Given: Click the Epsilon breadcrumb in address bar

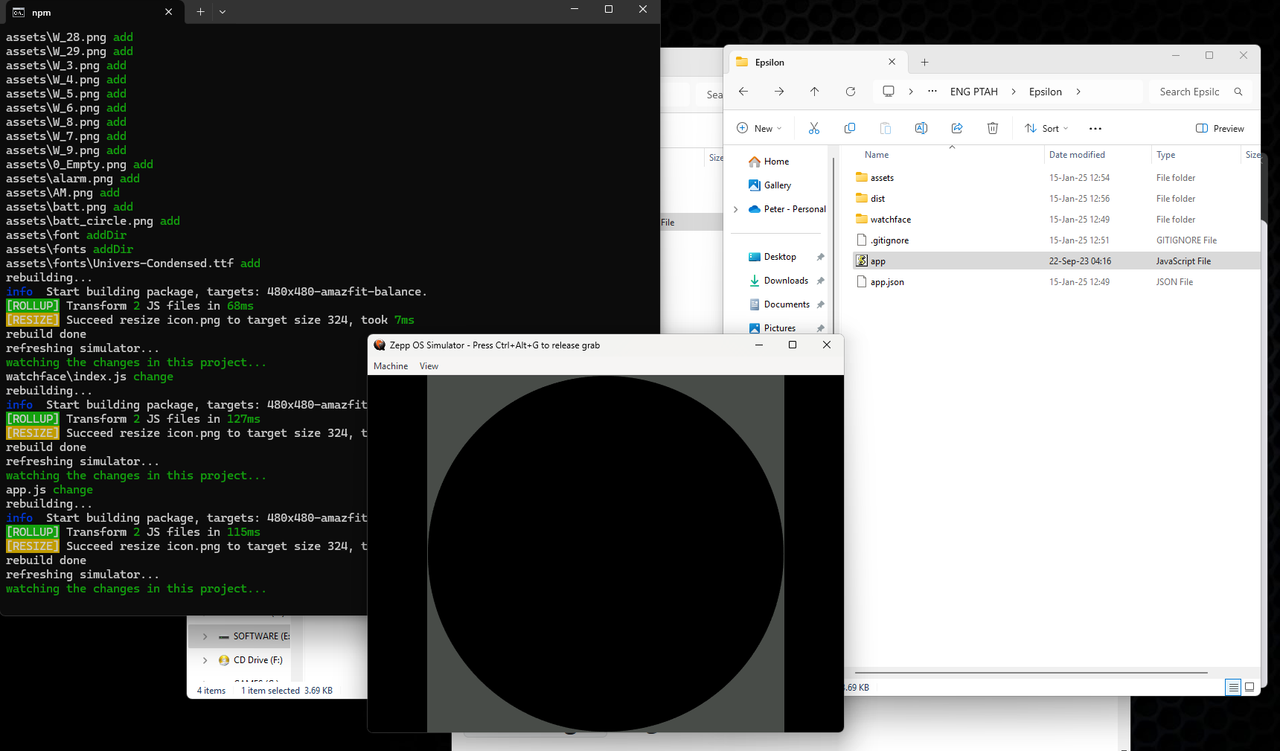Looking at the screenshot, I should (1046, 91).
